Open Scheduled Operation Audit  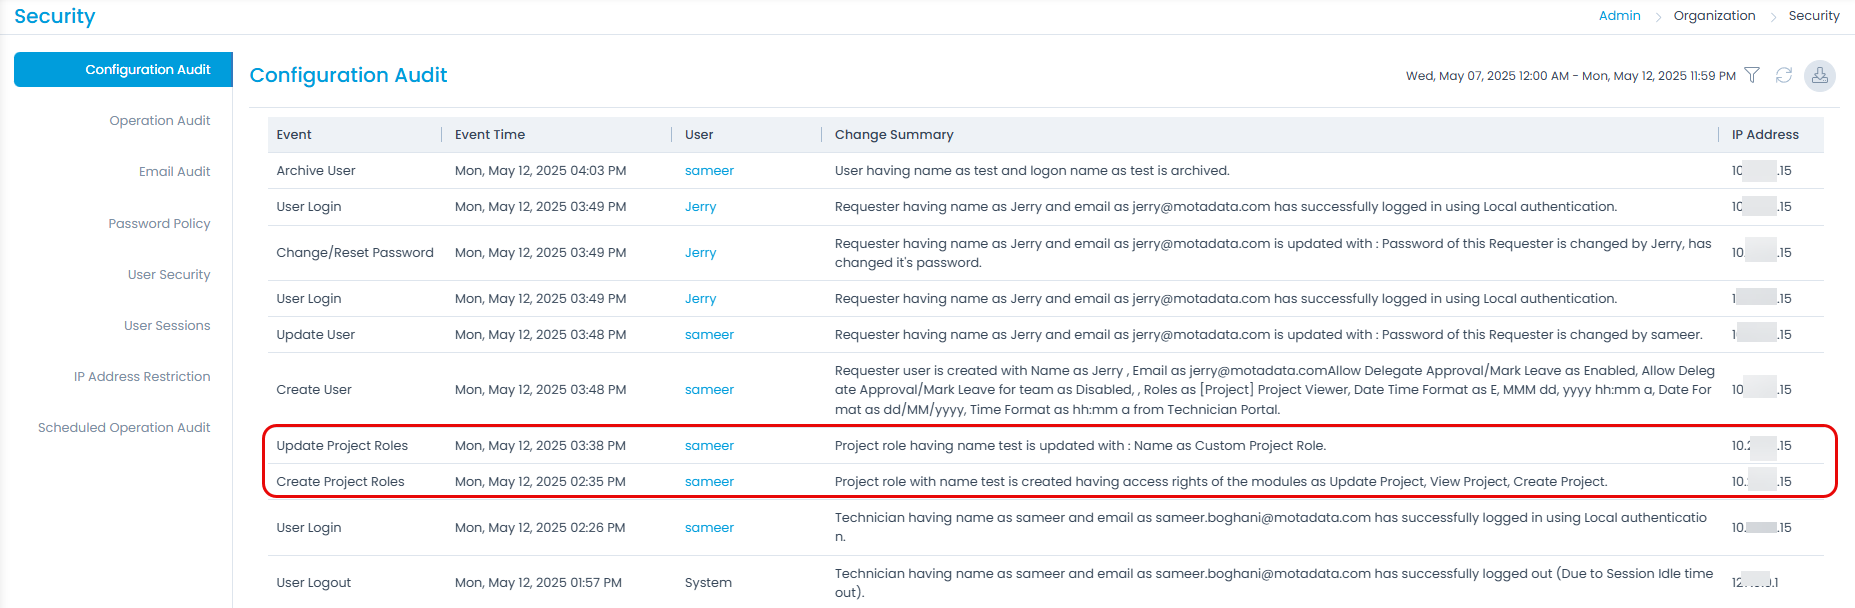pyautogui.click(x=124, y=427)
